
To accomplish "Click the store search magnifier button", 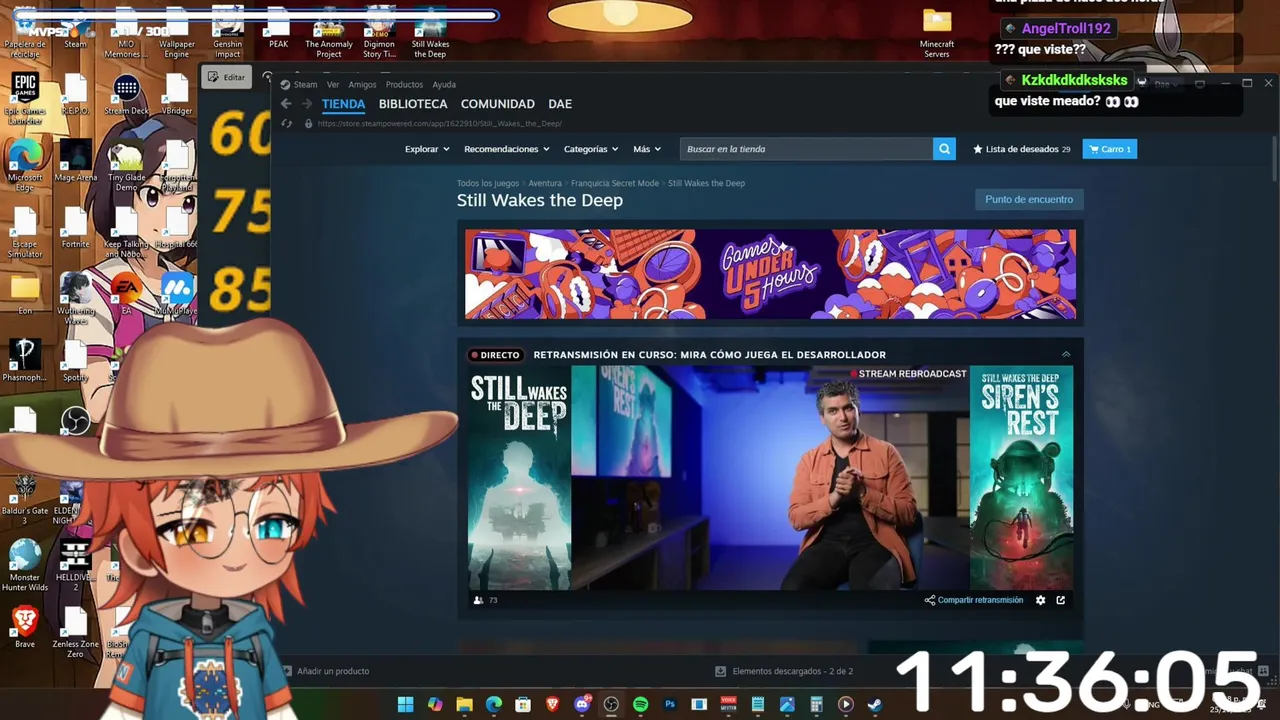I will coord(944,149).
